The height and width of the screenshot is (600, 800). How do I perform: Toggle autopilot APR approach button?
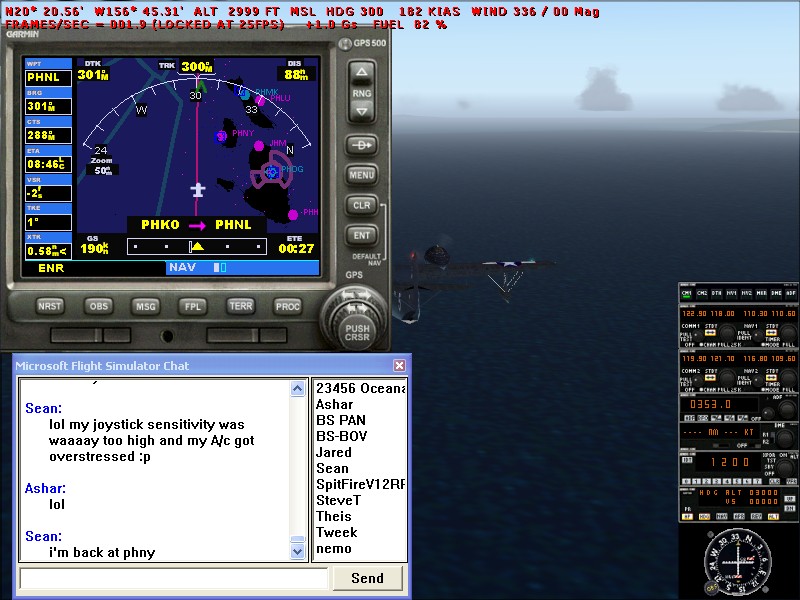coord(739,517)
